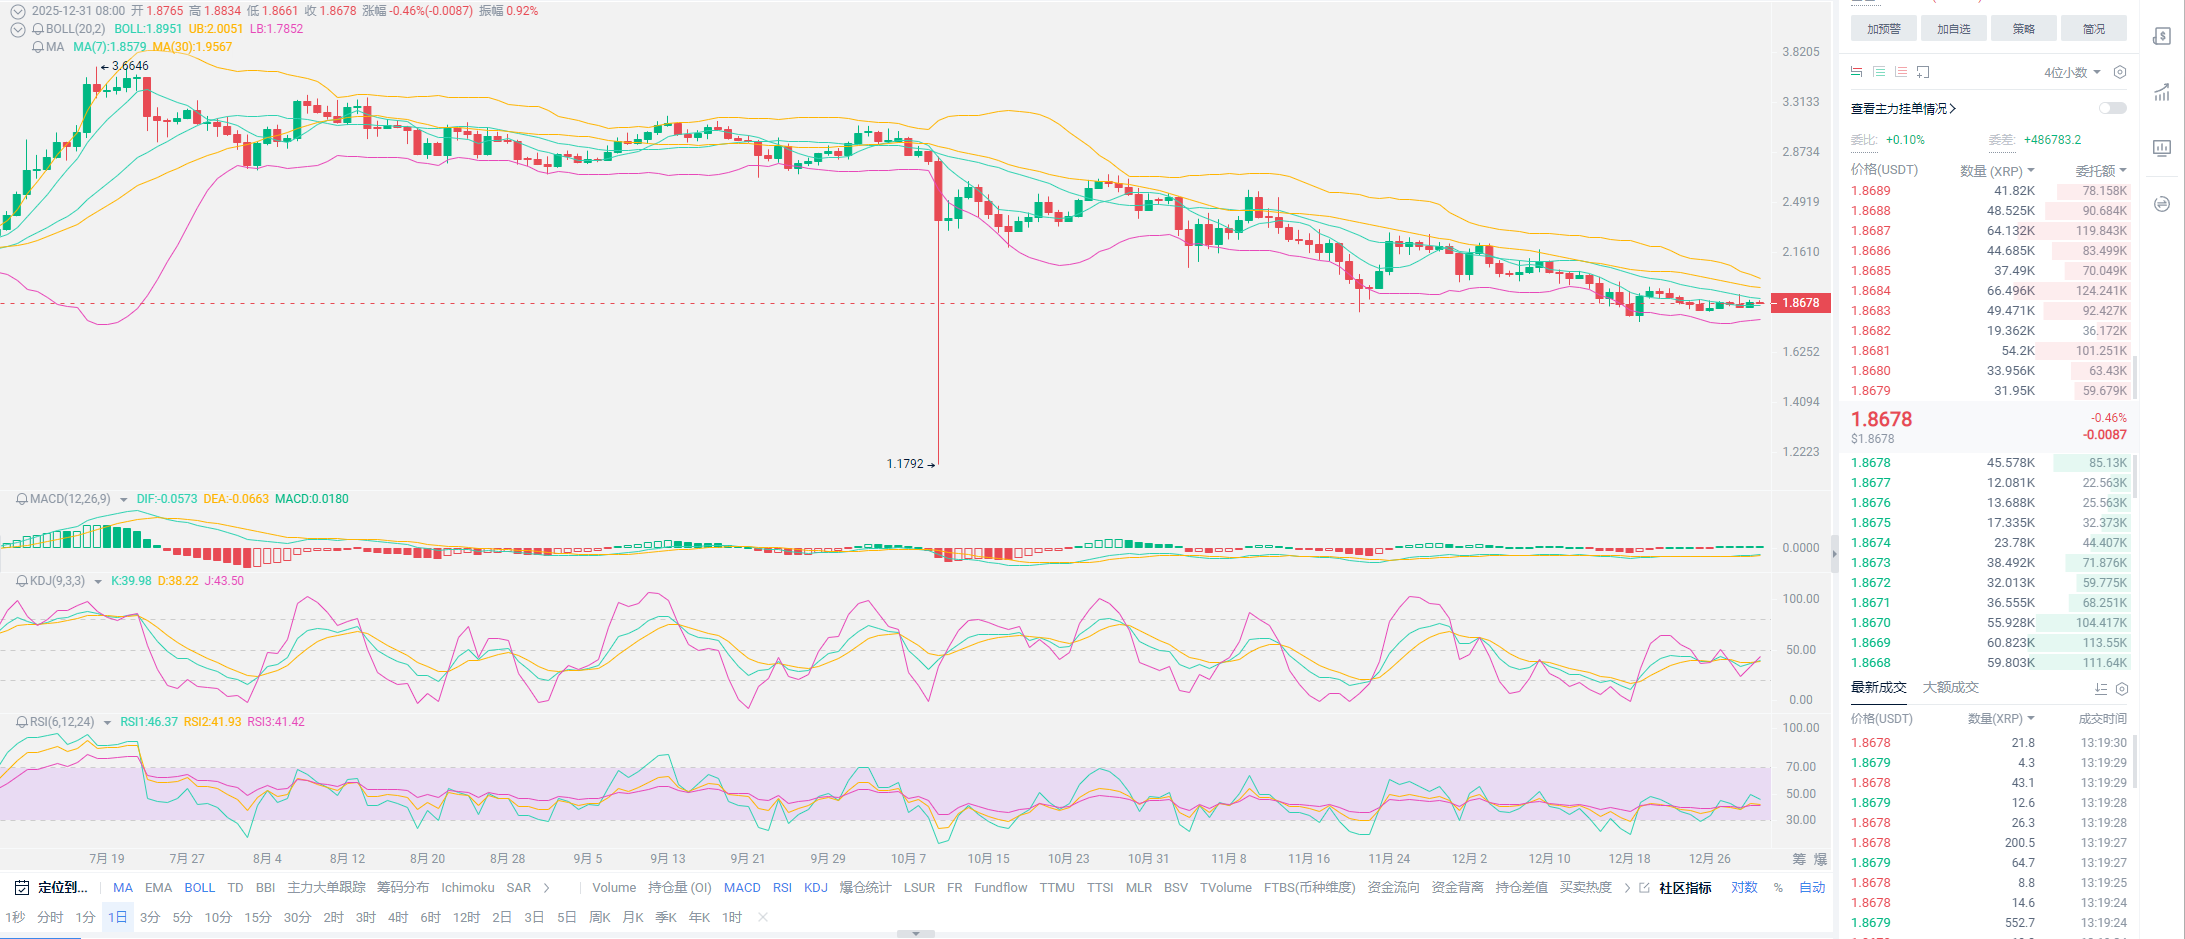This screenshot has height=939, width=2185.
Task: Open the rising bar chart icon in right sidebar
Action: [x=2162, y=93]
